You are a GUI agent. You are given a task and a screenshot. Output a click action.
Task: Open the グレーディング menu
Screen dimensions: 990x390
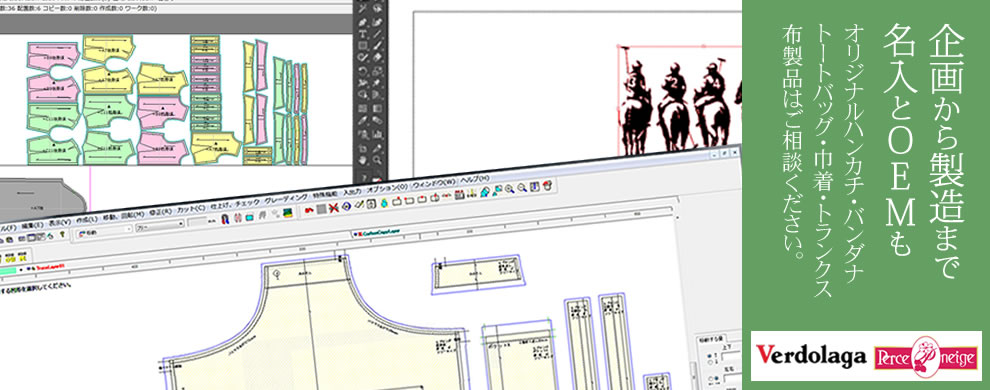[x=286, y=199]
